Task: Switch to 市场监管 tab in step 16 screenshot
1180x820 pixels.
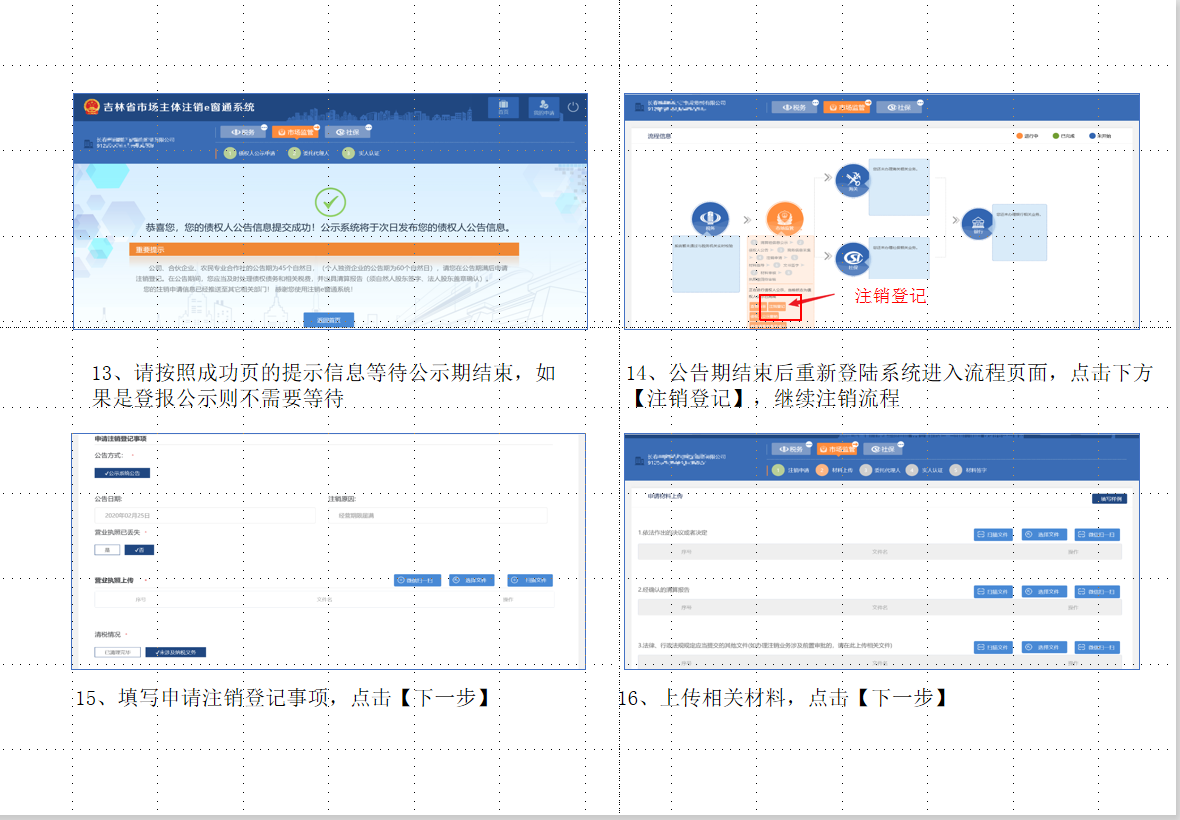Action: [837, 449]
